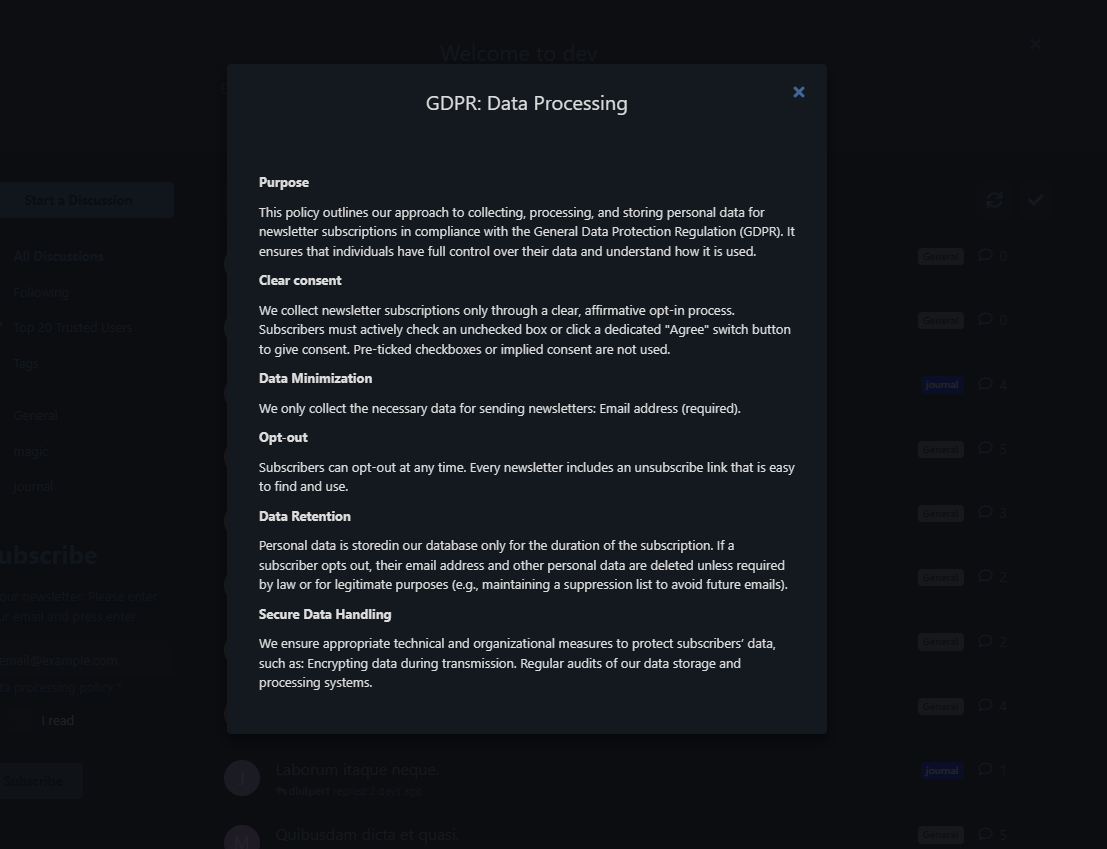This screenshot has width=1107, height=849.
Task: Open the All Discussions sidebar item
Action: (58, 257)
